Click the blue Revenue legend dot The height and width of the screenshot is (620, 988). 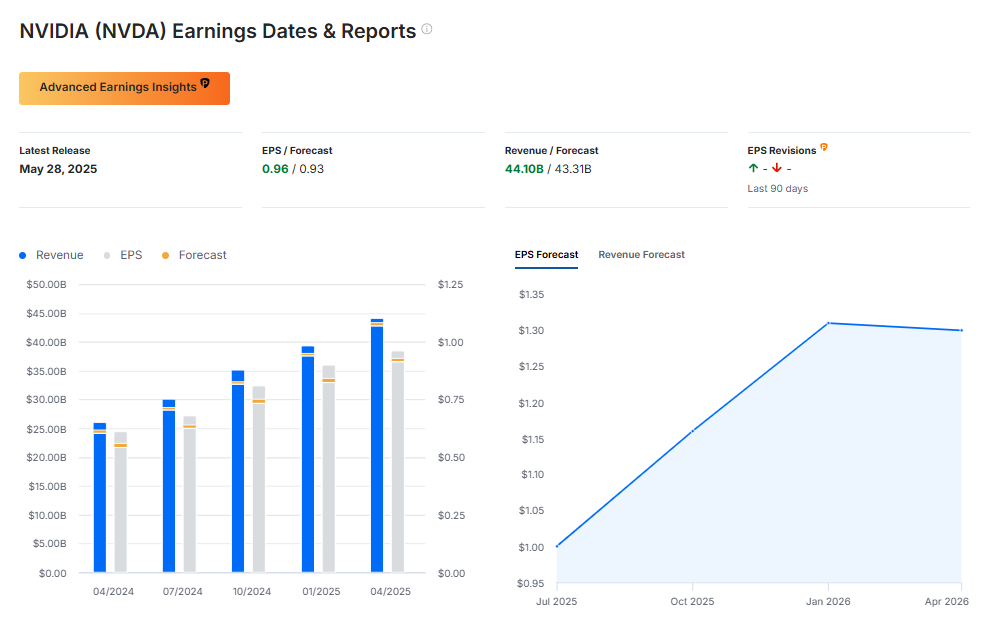[23, 255]
